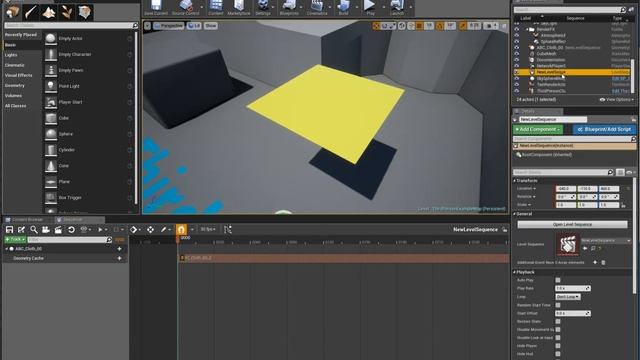Open Settings in the main toolbar
Screen dimensions: 640x360
coord(263,8)
